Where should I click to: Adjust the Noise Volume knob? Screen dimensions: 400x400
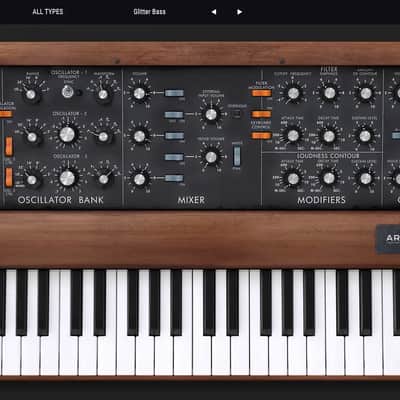(211, 157)
